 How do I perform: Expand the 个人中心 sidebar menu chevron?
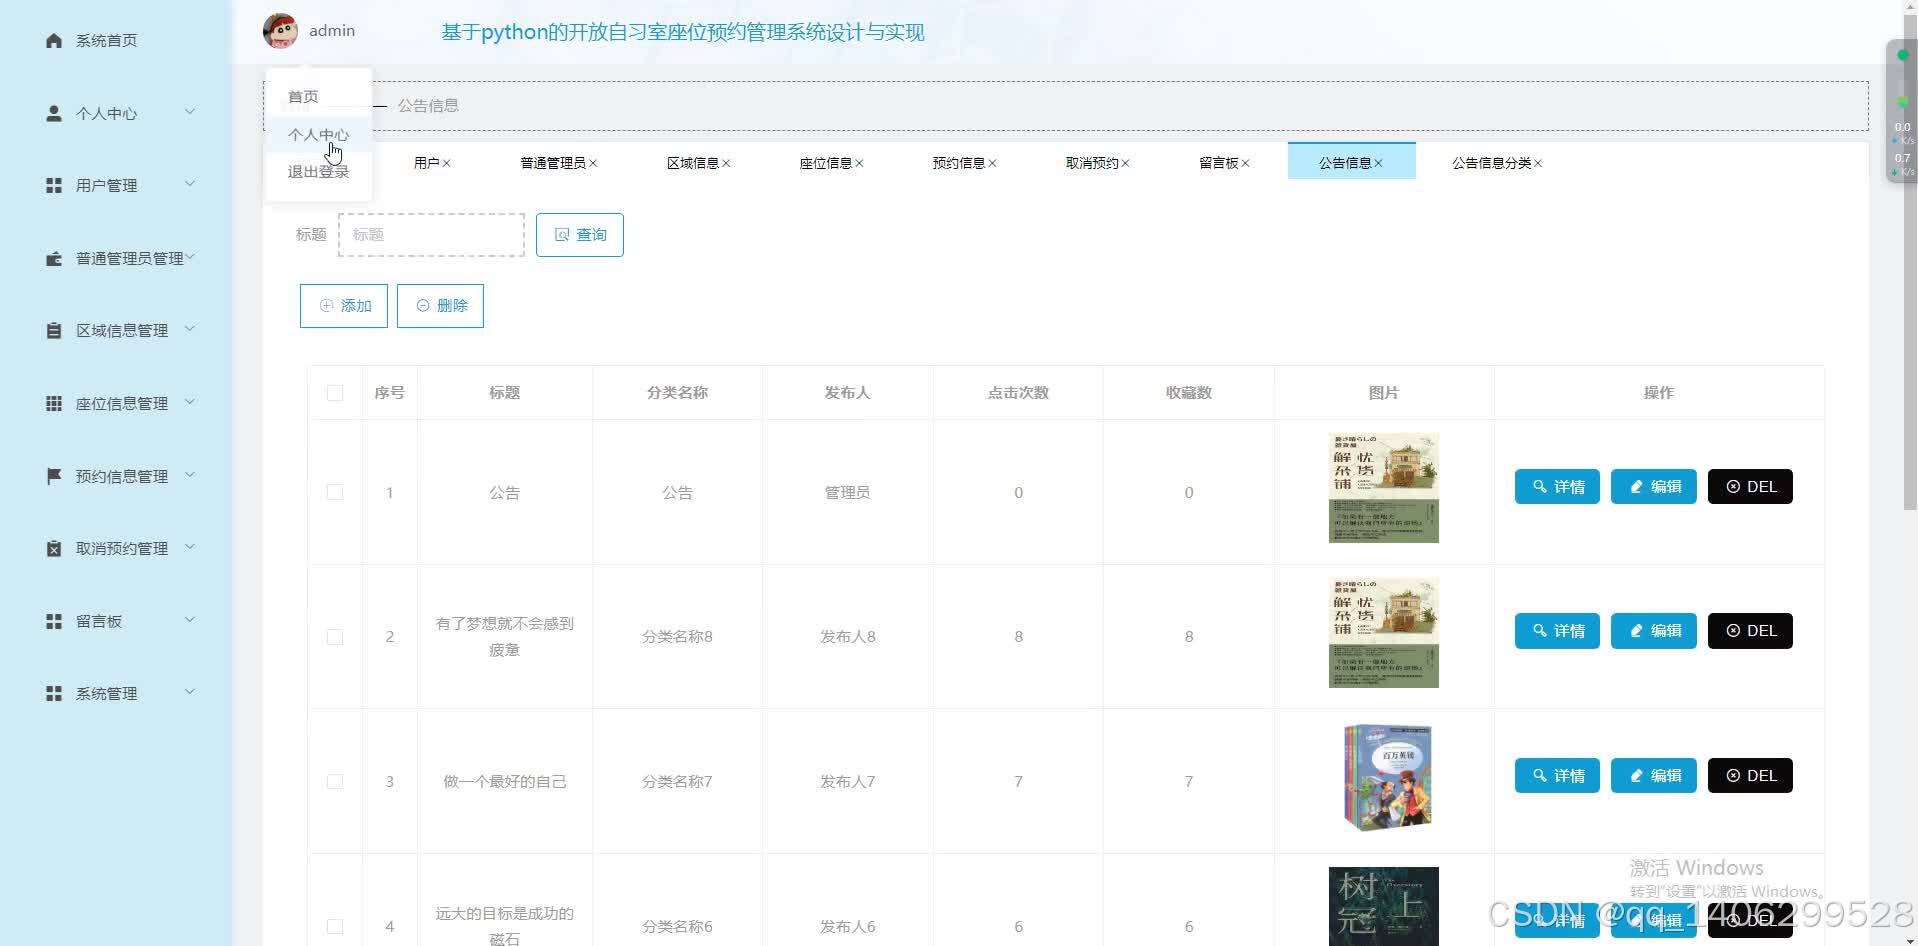tap(190, 111)
